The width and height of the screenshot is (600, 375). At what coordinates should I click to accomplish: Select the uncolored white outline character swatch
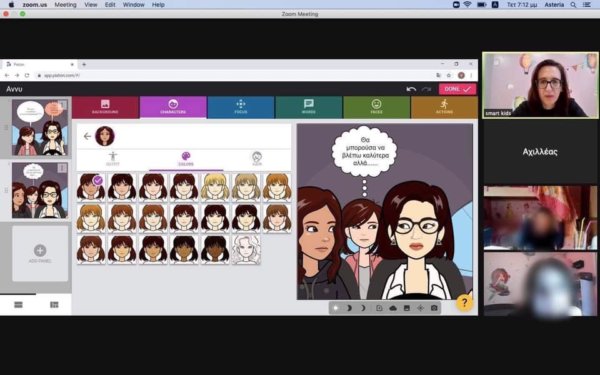pos(246,249)
